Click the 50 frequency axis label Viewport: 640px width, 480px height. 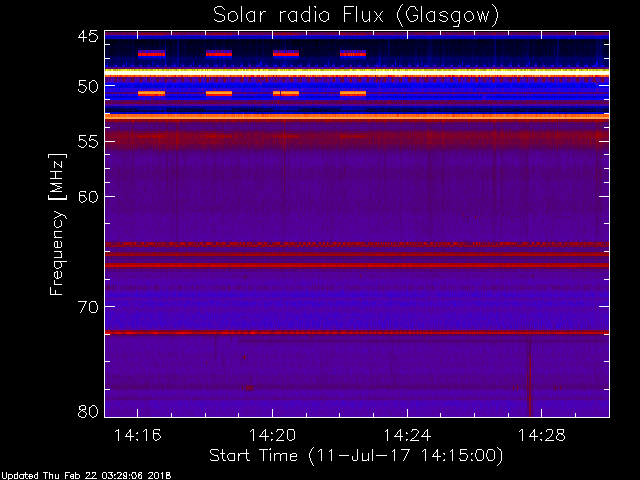pos(88,86)
